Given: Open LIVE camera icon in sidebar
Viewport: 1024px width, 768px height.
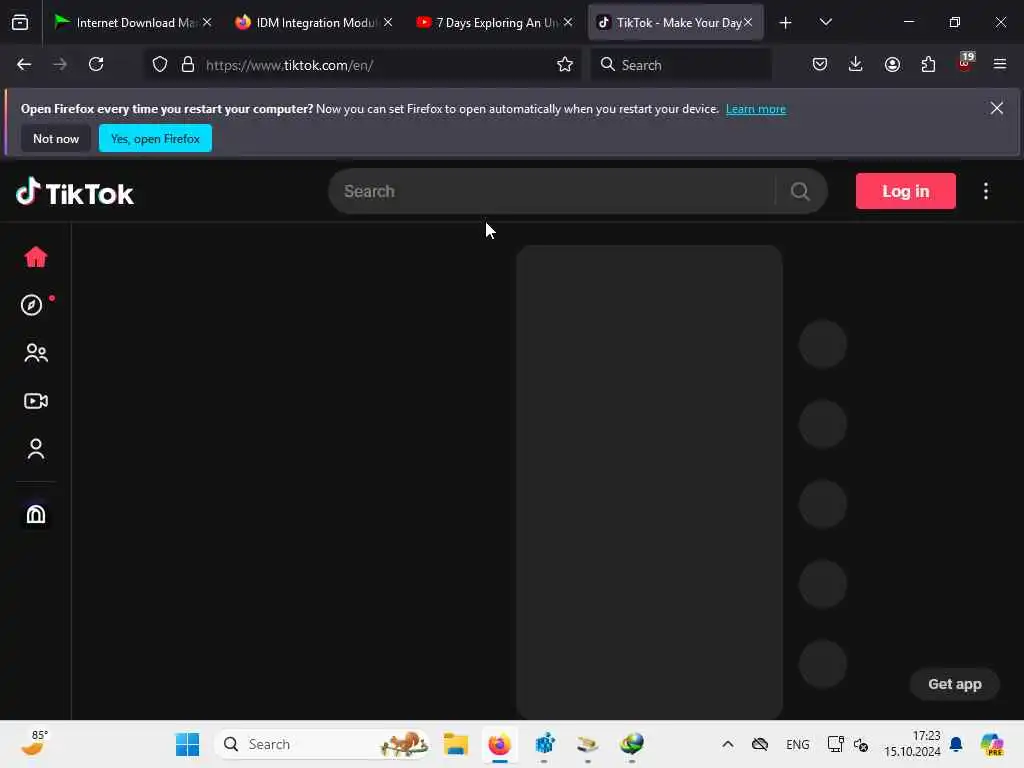Looking at the screenshot, I should pos(36,401).
